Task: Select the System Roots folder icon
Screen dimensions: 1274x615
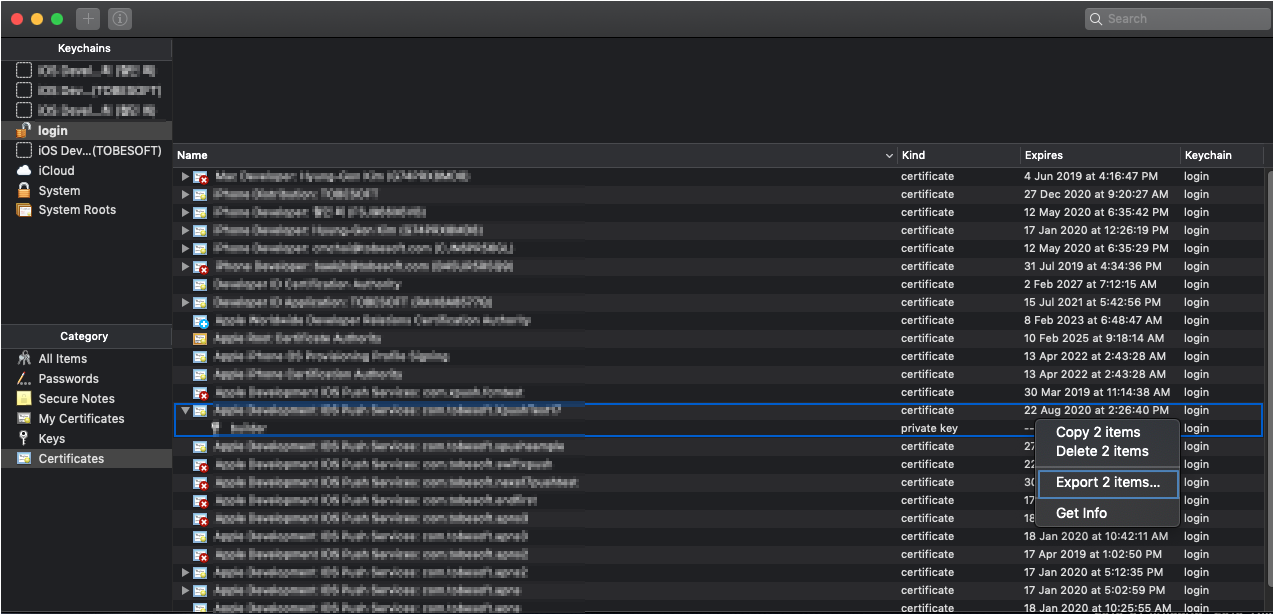Action: coord(24,210)
